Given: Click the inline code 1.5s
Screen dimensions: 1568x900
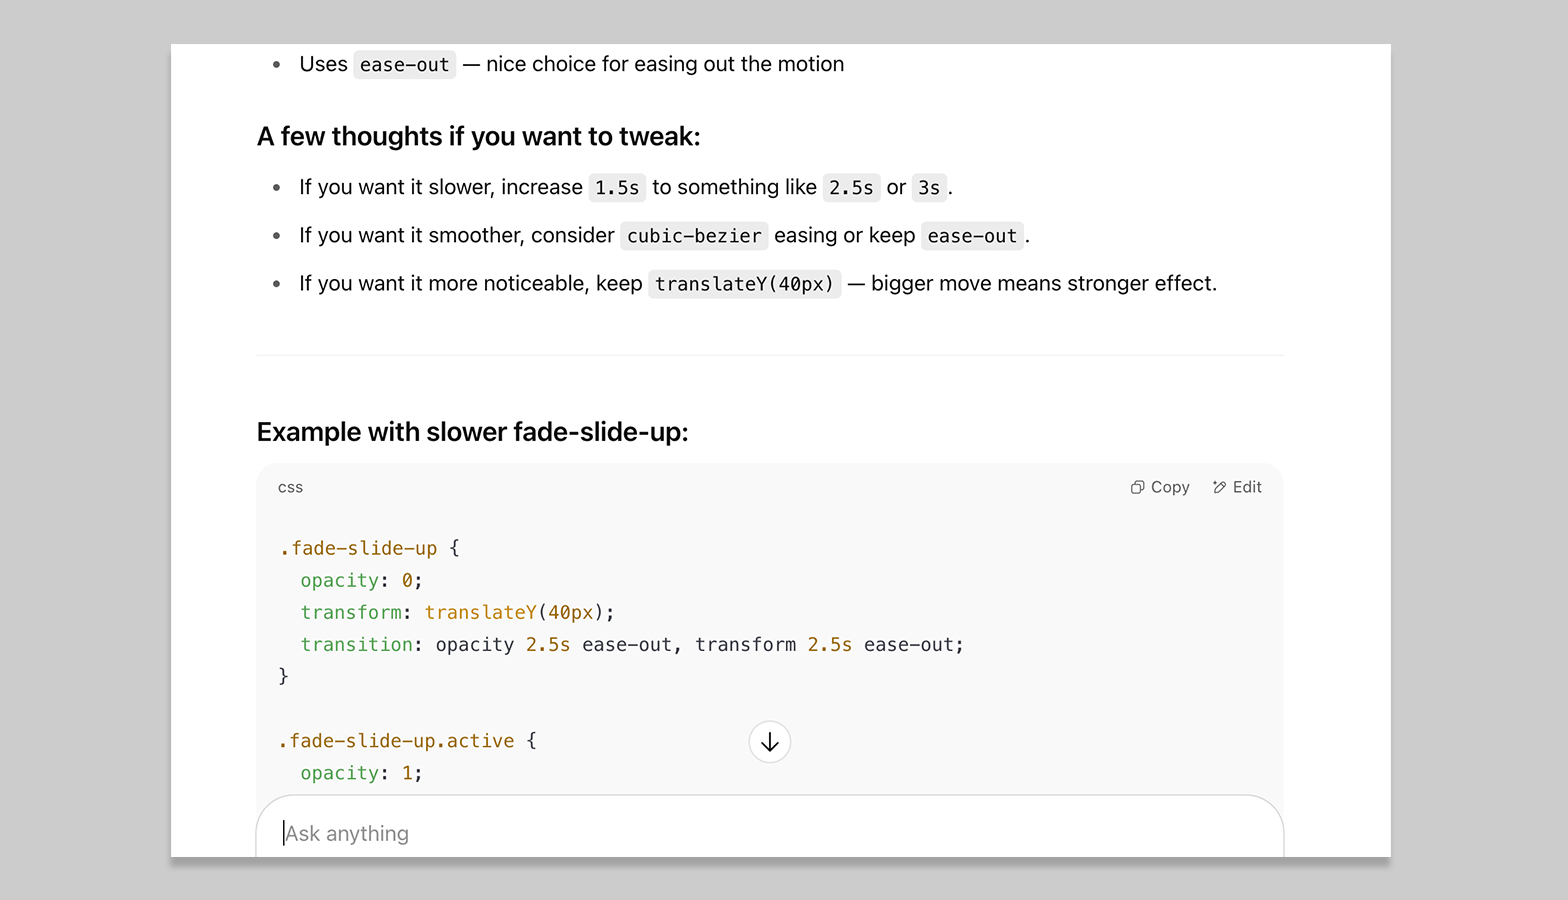Looking at the screenshot, I should point(617,188).
